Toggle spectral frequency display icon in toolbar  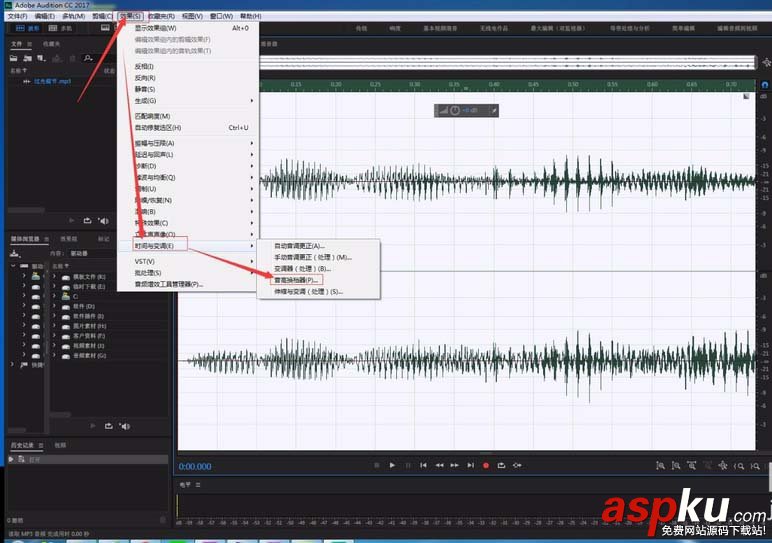105,28
